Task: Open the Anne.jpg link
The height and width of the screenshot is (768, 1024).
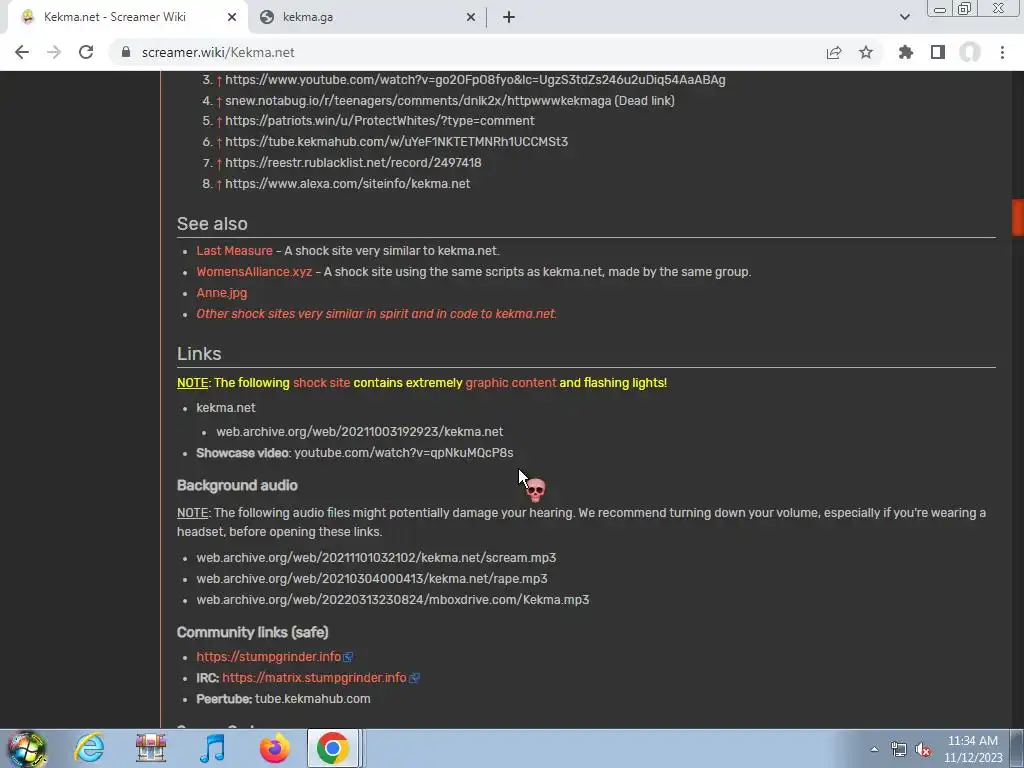Action: tap(221, 293)
